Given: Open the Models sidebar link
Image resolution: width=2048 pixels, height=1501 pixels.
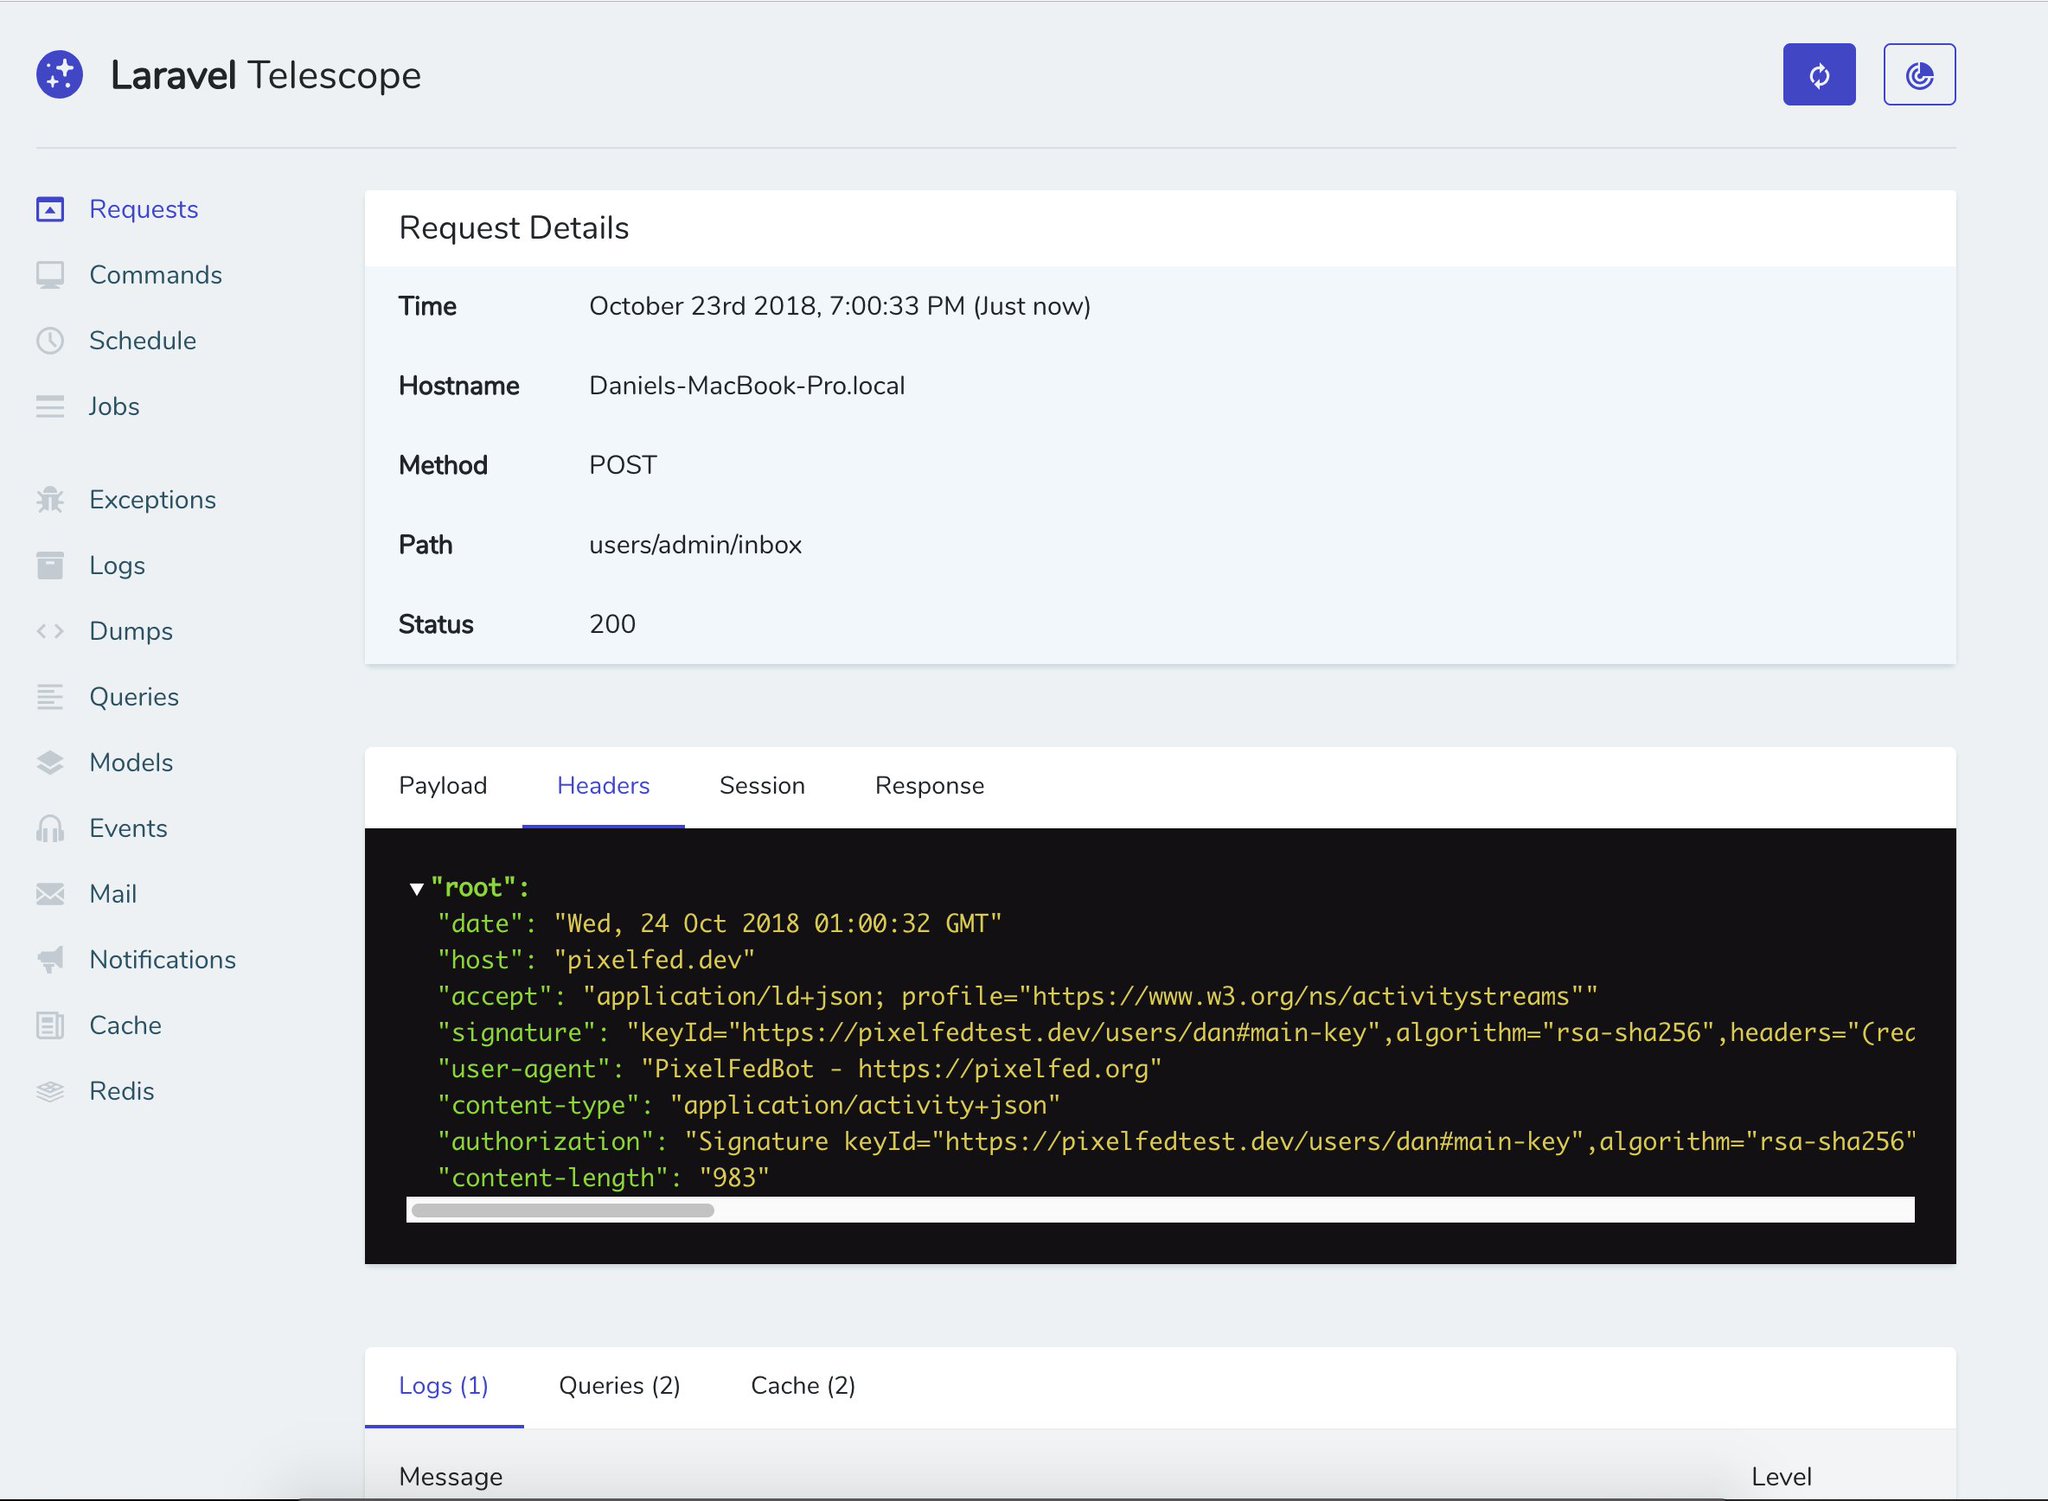Looking at the screenshot, I should click(131, 763).
